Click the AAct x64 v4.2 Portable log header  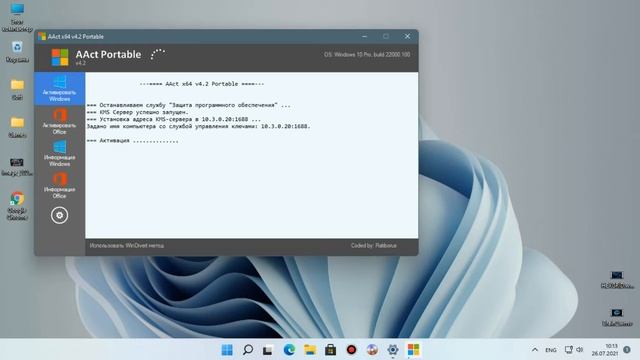pos(202,84)
